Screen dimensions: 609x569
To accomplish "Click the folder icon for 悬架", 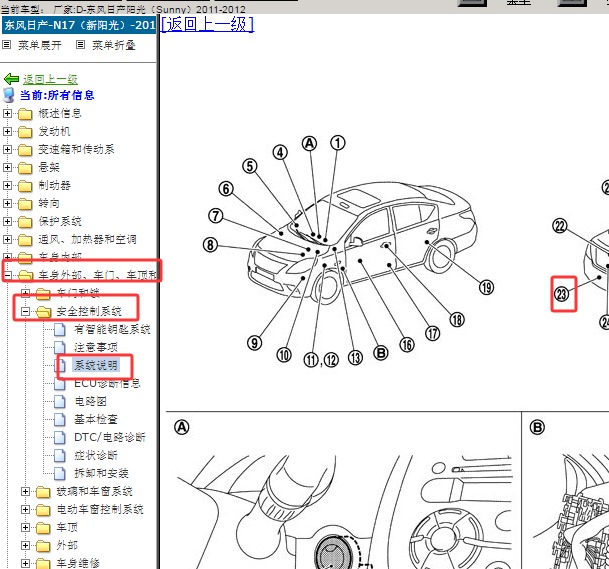I will pyautogui.click(x=25, y=168).
